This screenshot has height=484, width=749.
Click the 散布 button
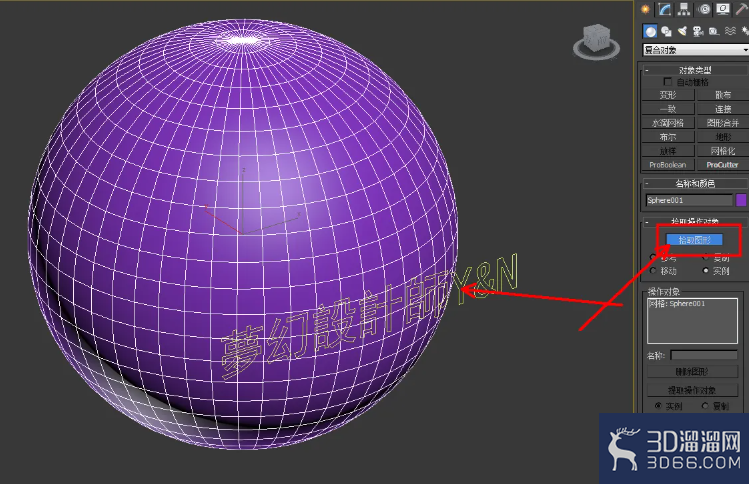pos(723,95)
